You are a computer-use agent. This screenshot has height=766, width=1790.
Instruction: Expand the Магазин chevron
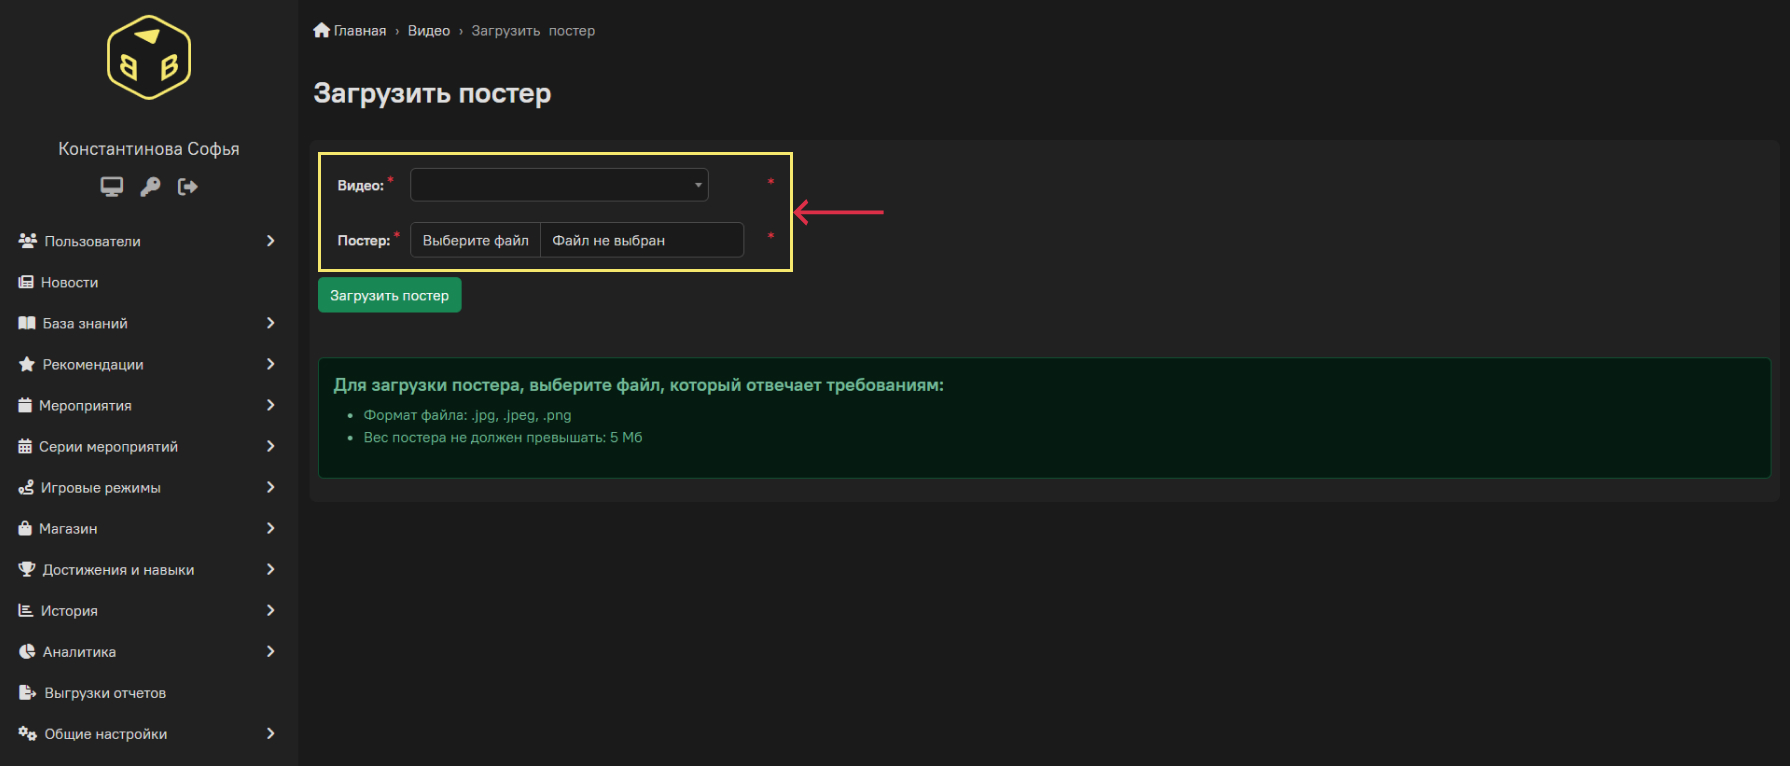click(x=270, y=528)
